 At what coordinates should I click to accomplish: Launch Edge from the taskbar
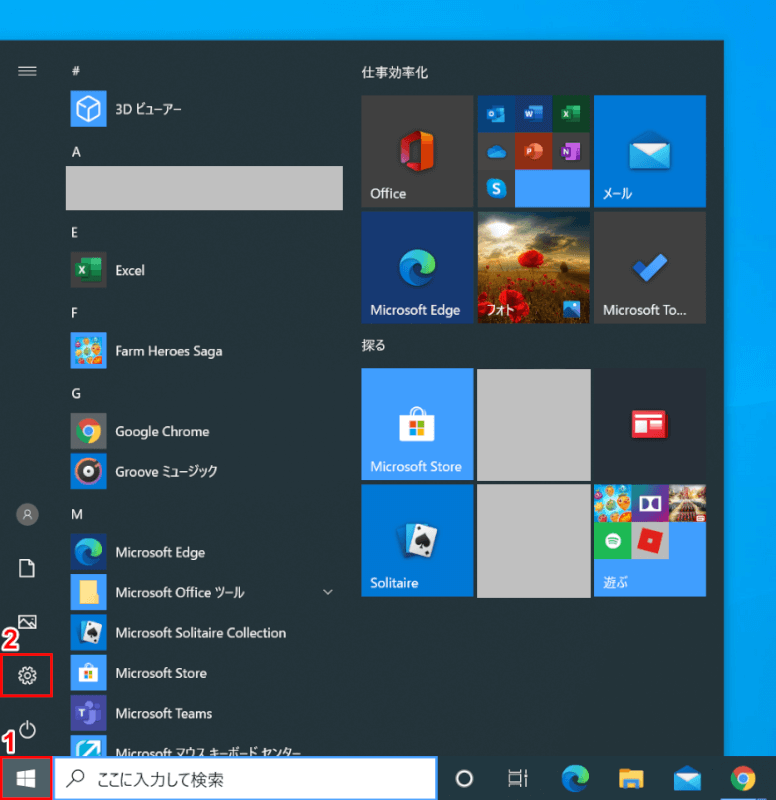coord(575,779)
